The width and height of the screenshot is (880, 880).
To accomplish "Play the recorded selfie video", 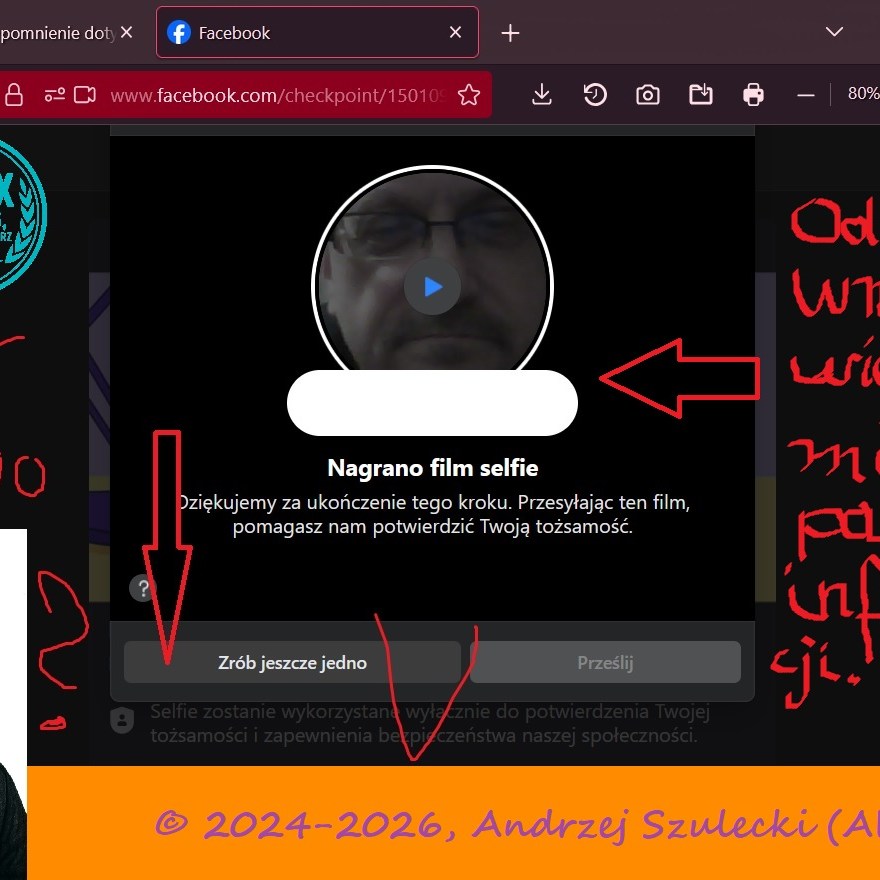I will (432, 287).
